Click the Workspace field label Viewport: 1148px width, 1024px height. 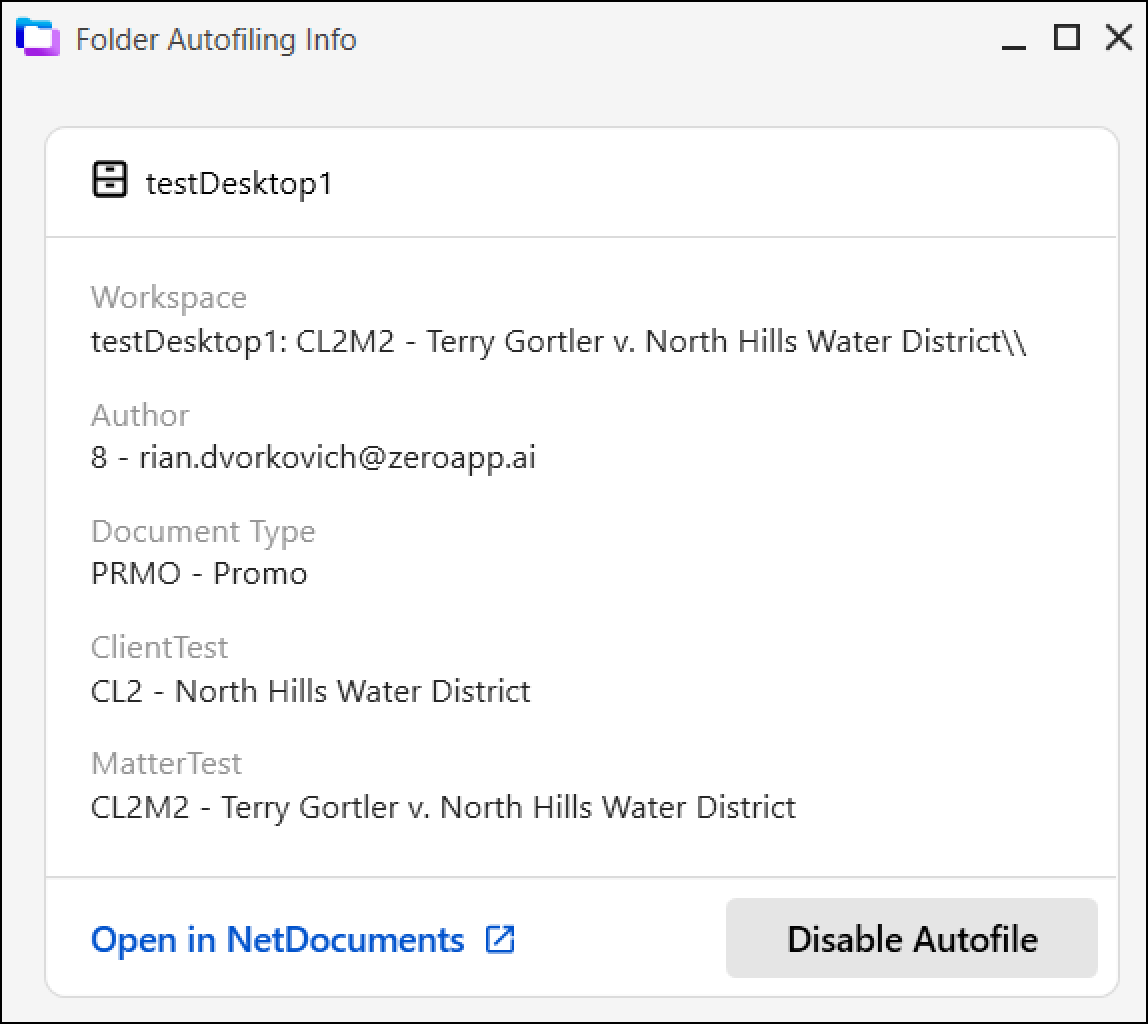tap(168, 298)
